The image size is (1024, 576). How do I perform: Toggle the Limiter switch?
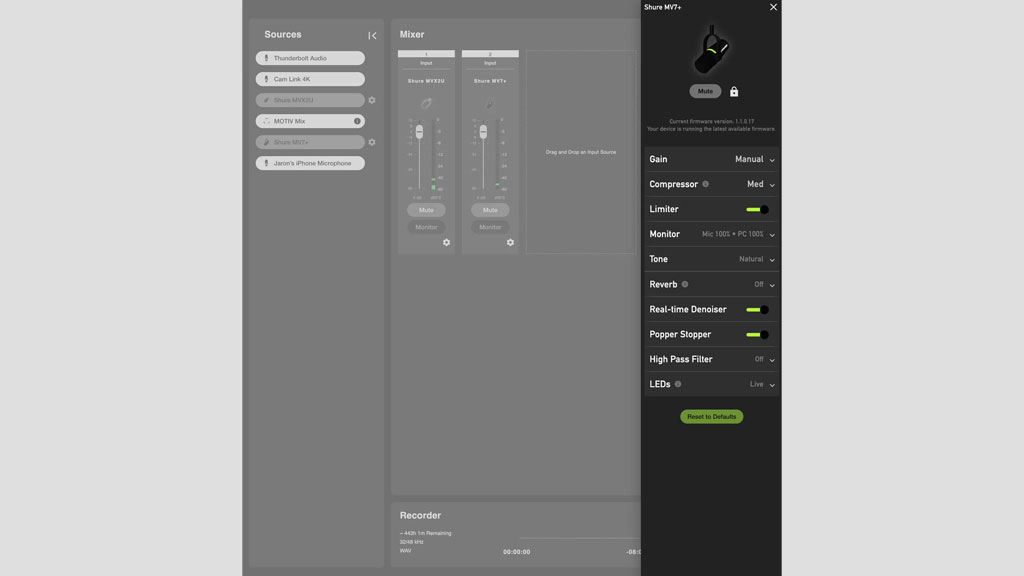coord(758,210)
